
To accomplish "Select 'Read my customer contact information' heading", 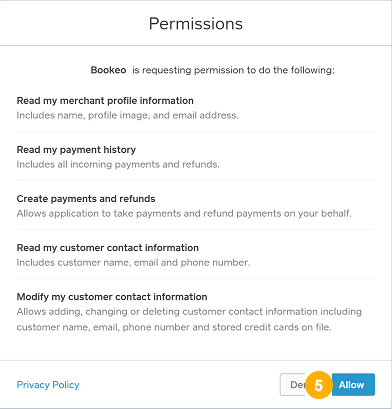I will click(x=108, y=248).
